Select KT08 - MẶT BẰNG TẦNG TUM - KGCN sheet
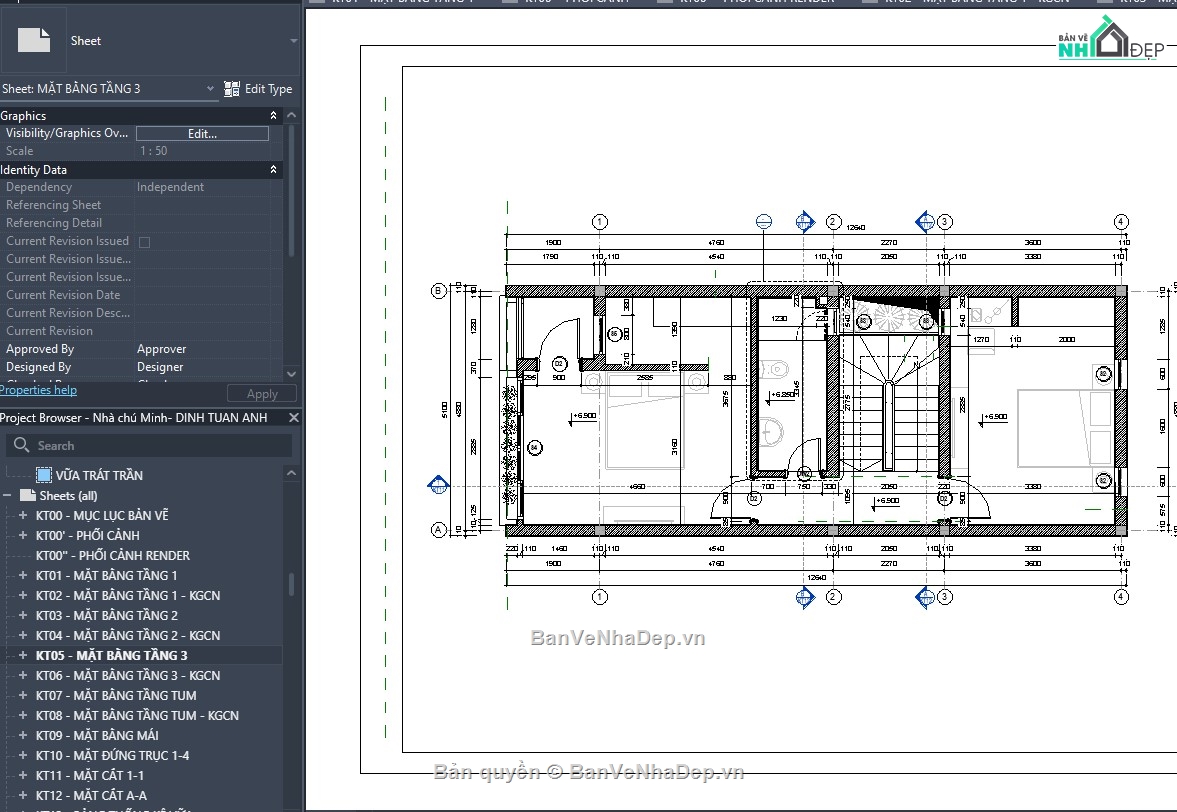1177x812 pixels. click(137, 715)
